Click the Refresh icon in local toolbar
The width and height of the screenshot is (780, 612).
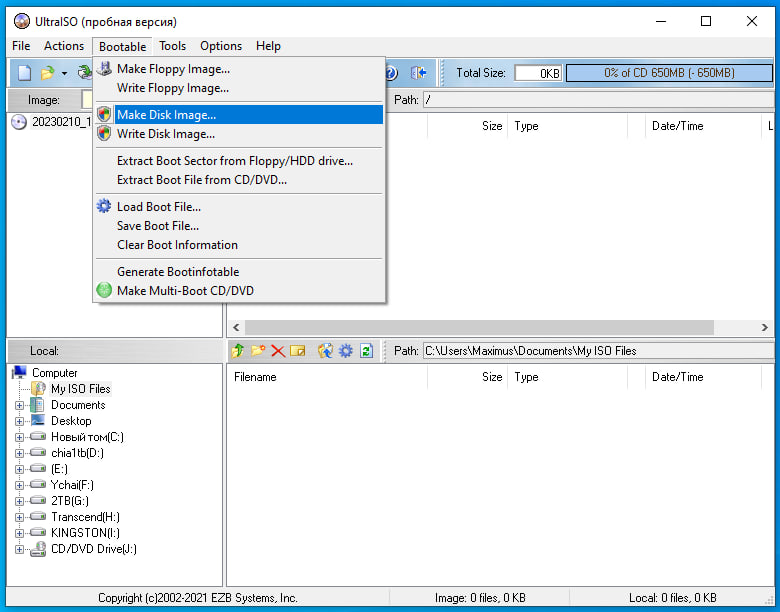pyautogui.click(x=367, y=351)
